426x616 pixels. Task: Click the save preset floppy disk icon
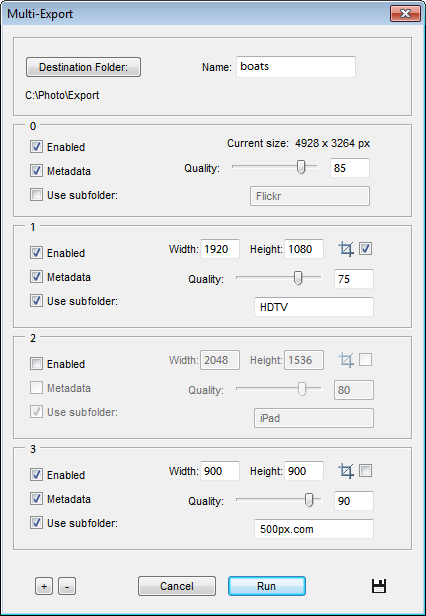379,586
